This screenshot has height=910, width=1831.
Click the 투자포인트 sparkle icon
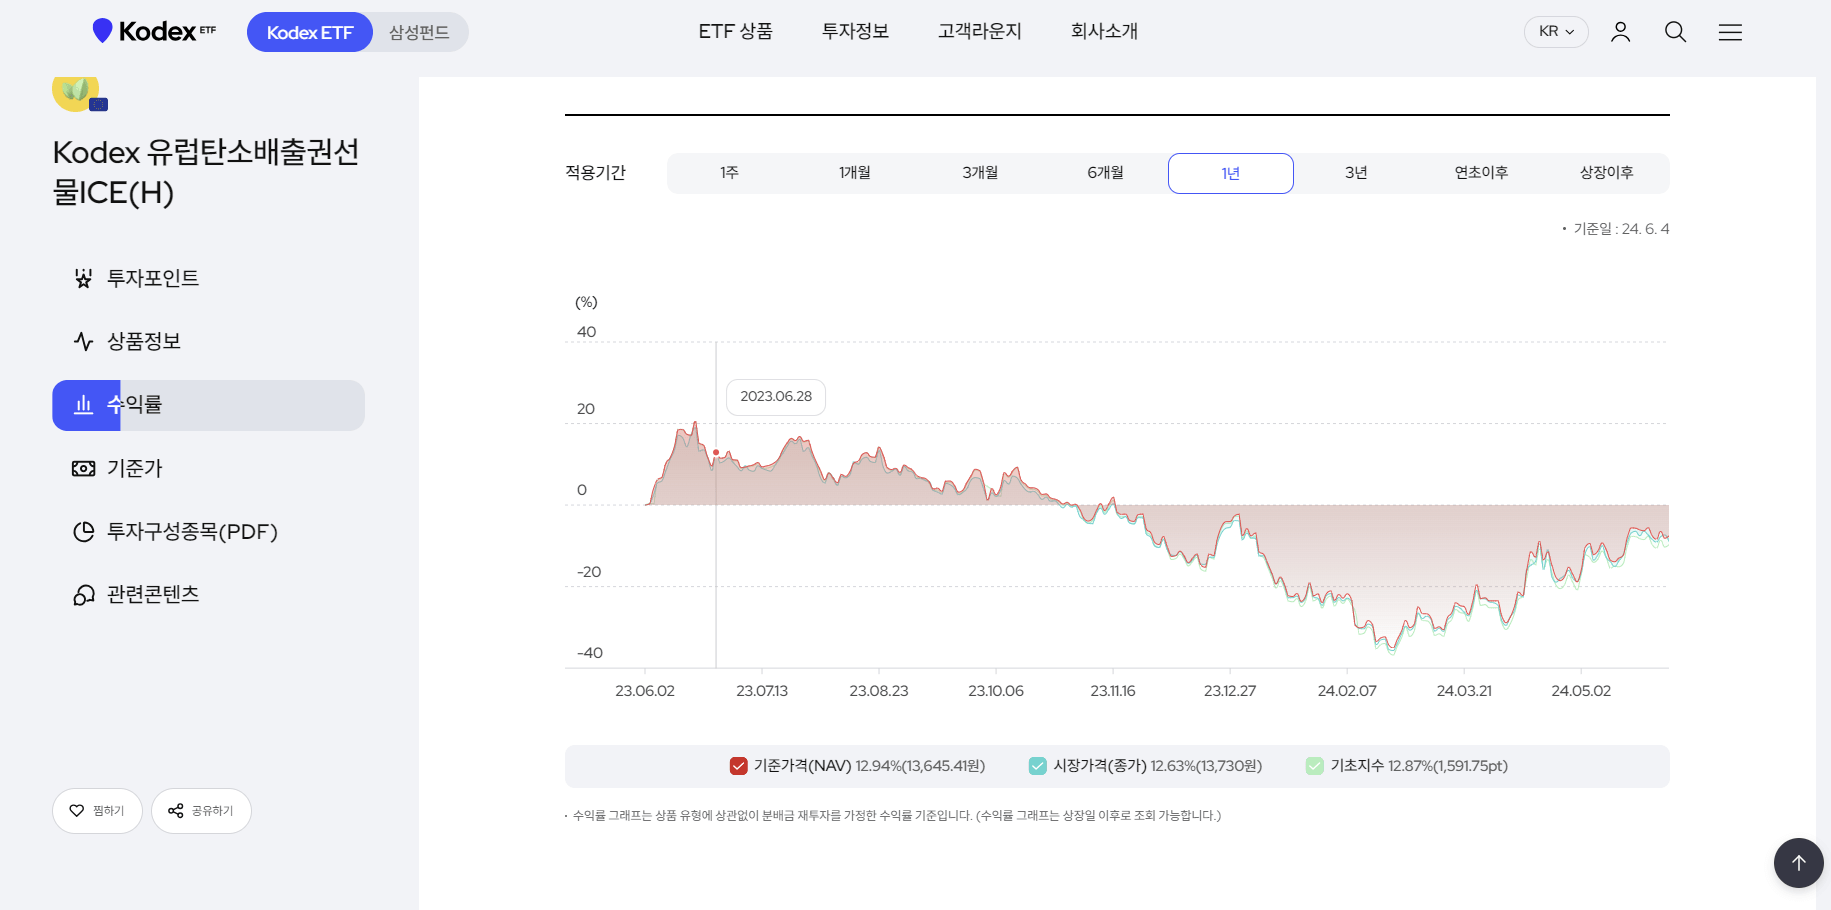pos(84,278)
